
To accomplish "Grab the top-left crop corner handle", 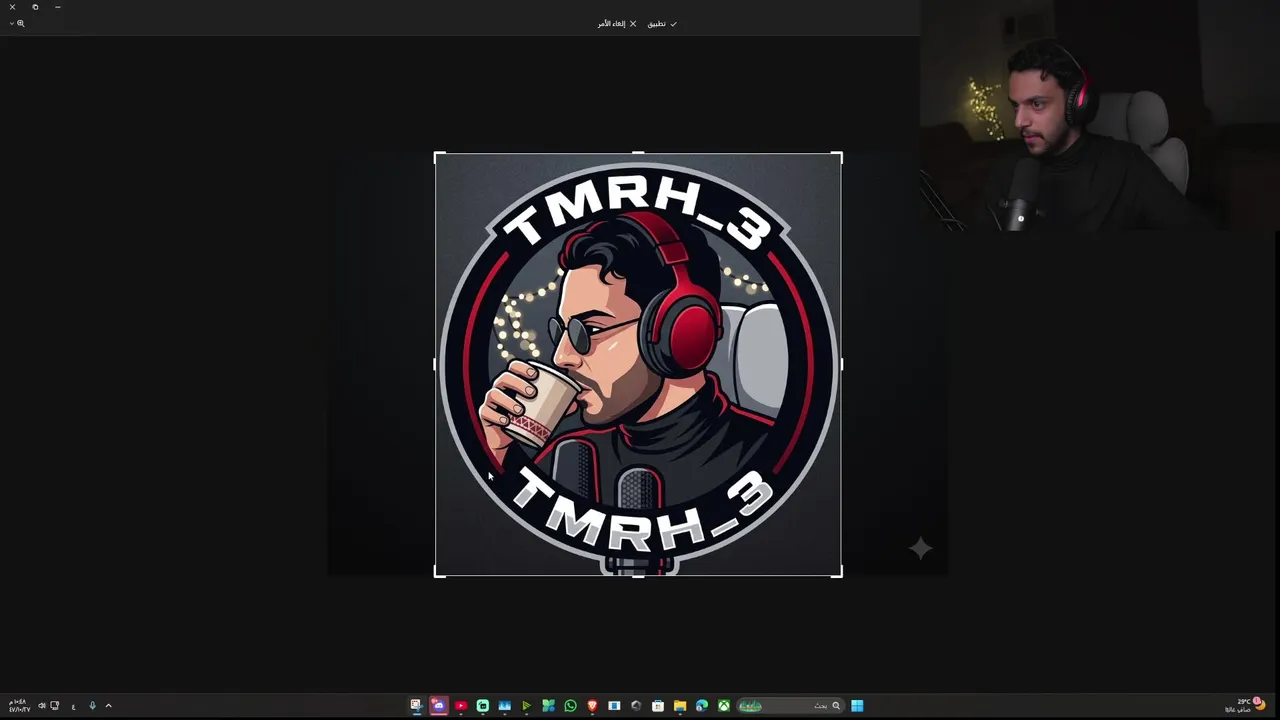I will coord(438,156).
